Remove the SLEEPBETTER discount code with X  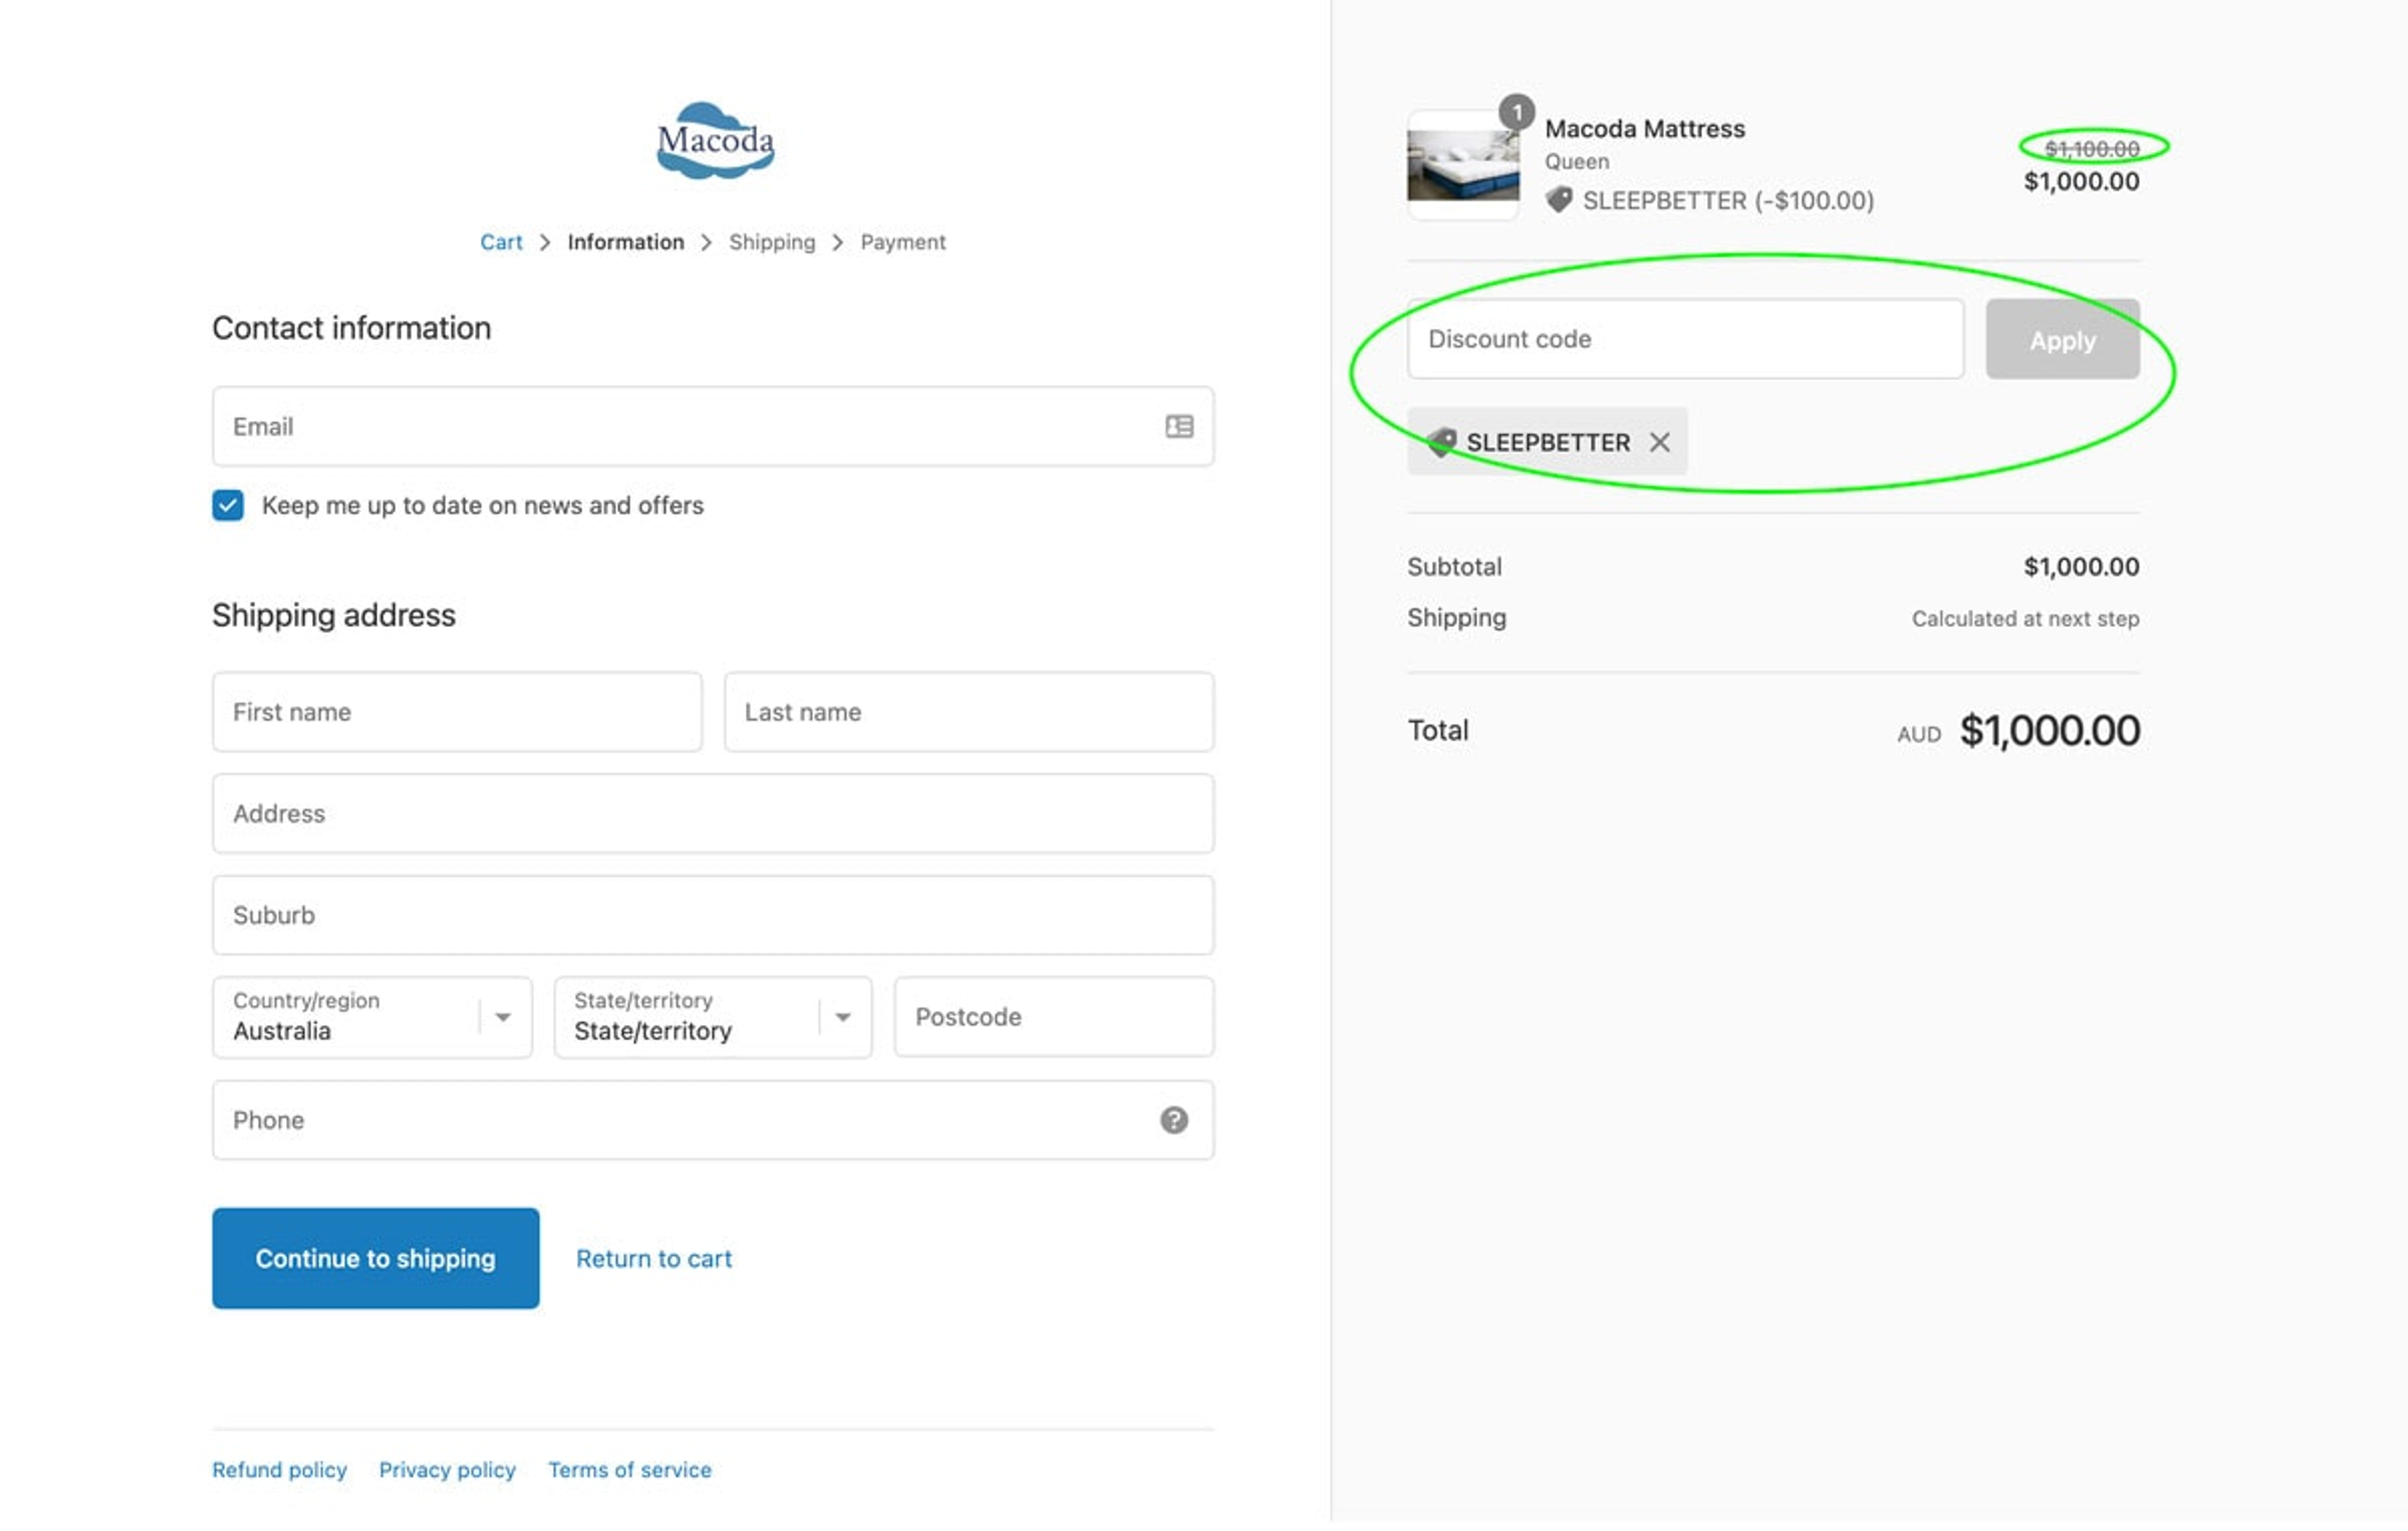coord(1660,442)
